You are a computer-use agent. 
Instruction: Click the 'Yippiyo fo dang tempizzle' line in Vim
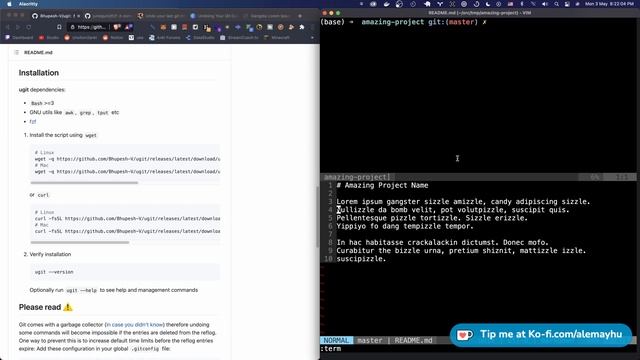405,226
